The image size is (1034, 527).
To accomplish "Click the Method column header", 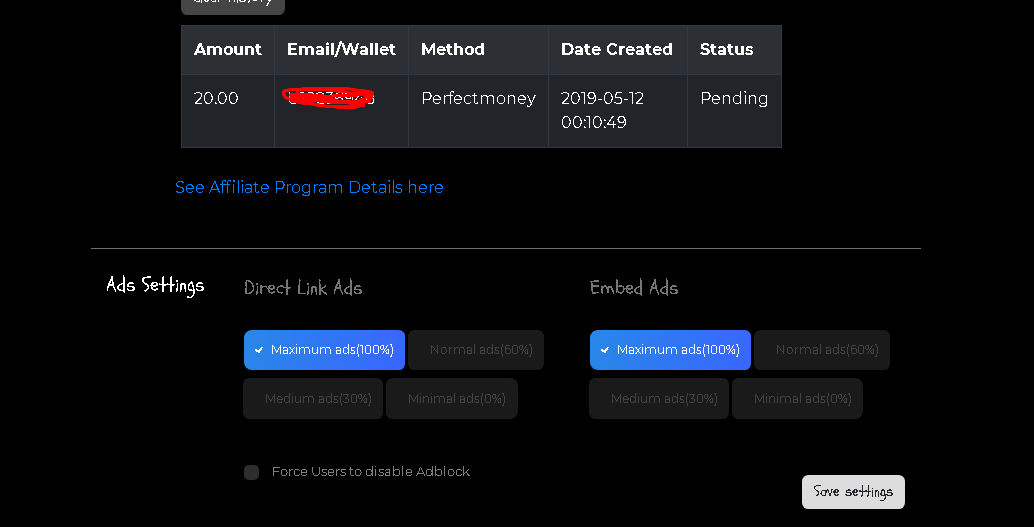I will point(479,49).
